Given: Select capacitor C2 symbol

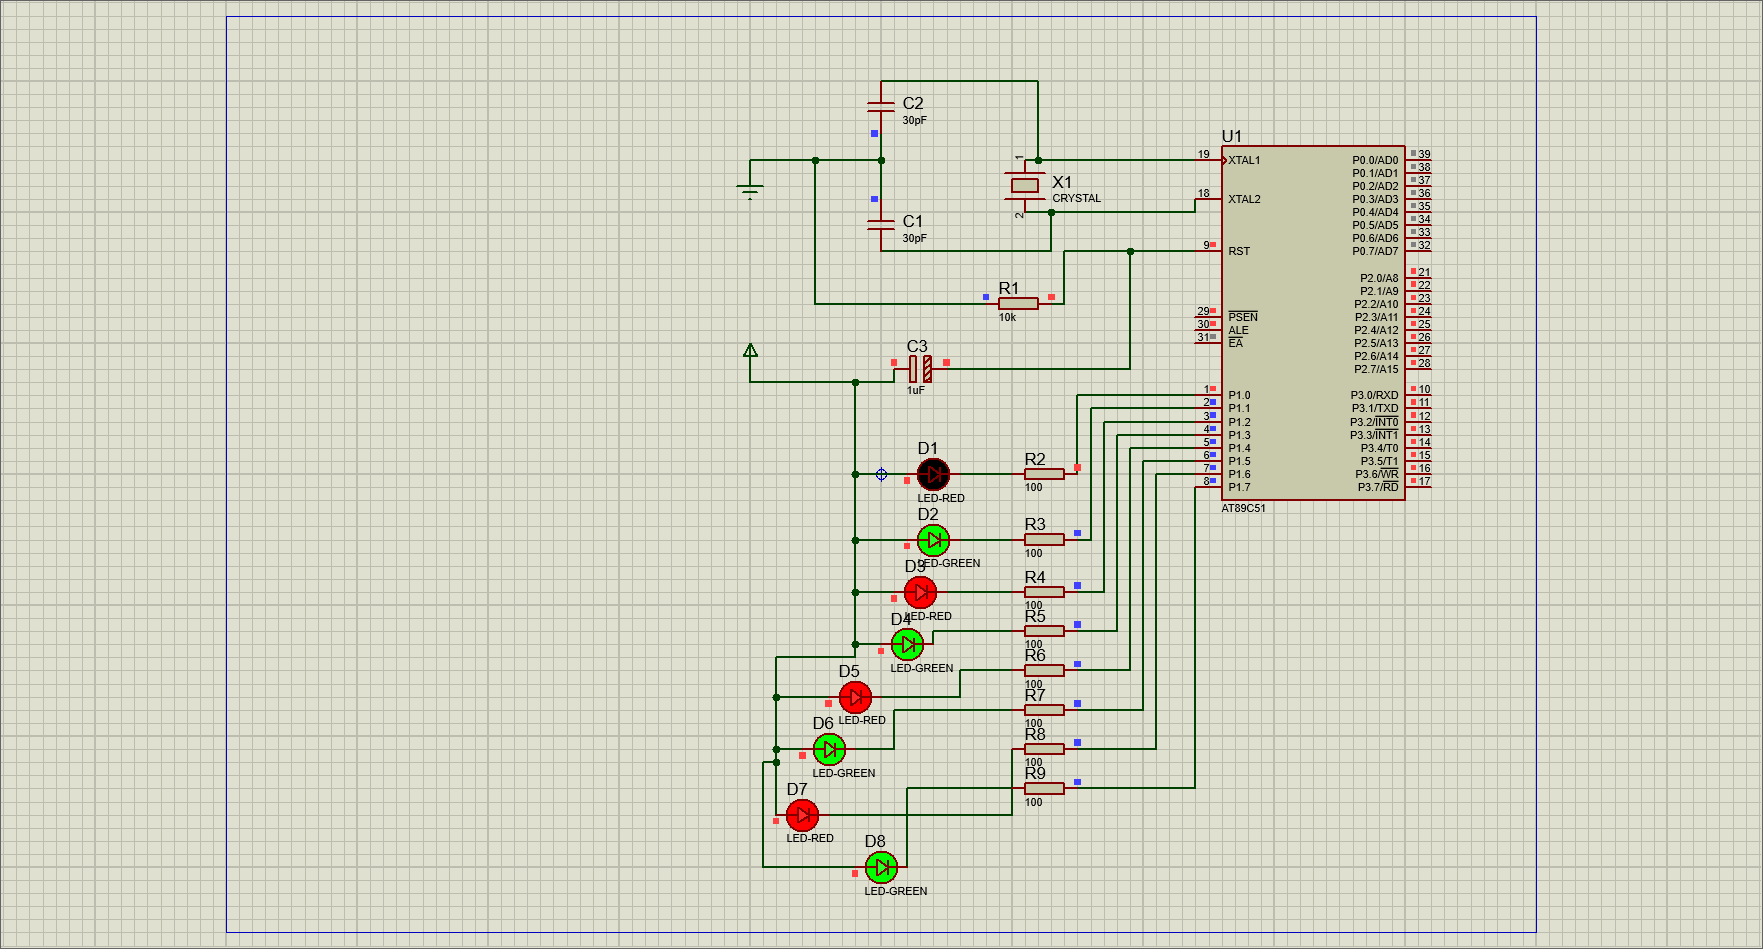Looking at the screenshot, I should (x=881, y=107).
